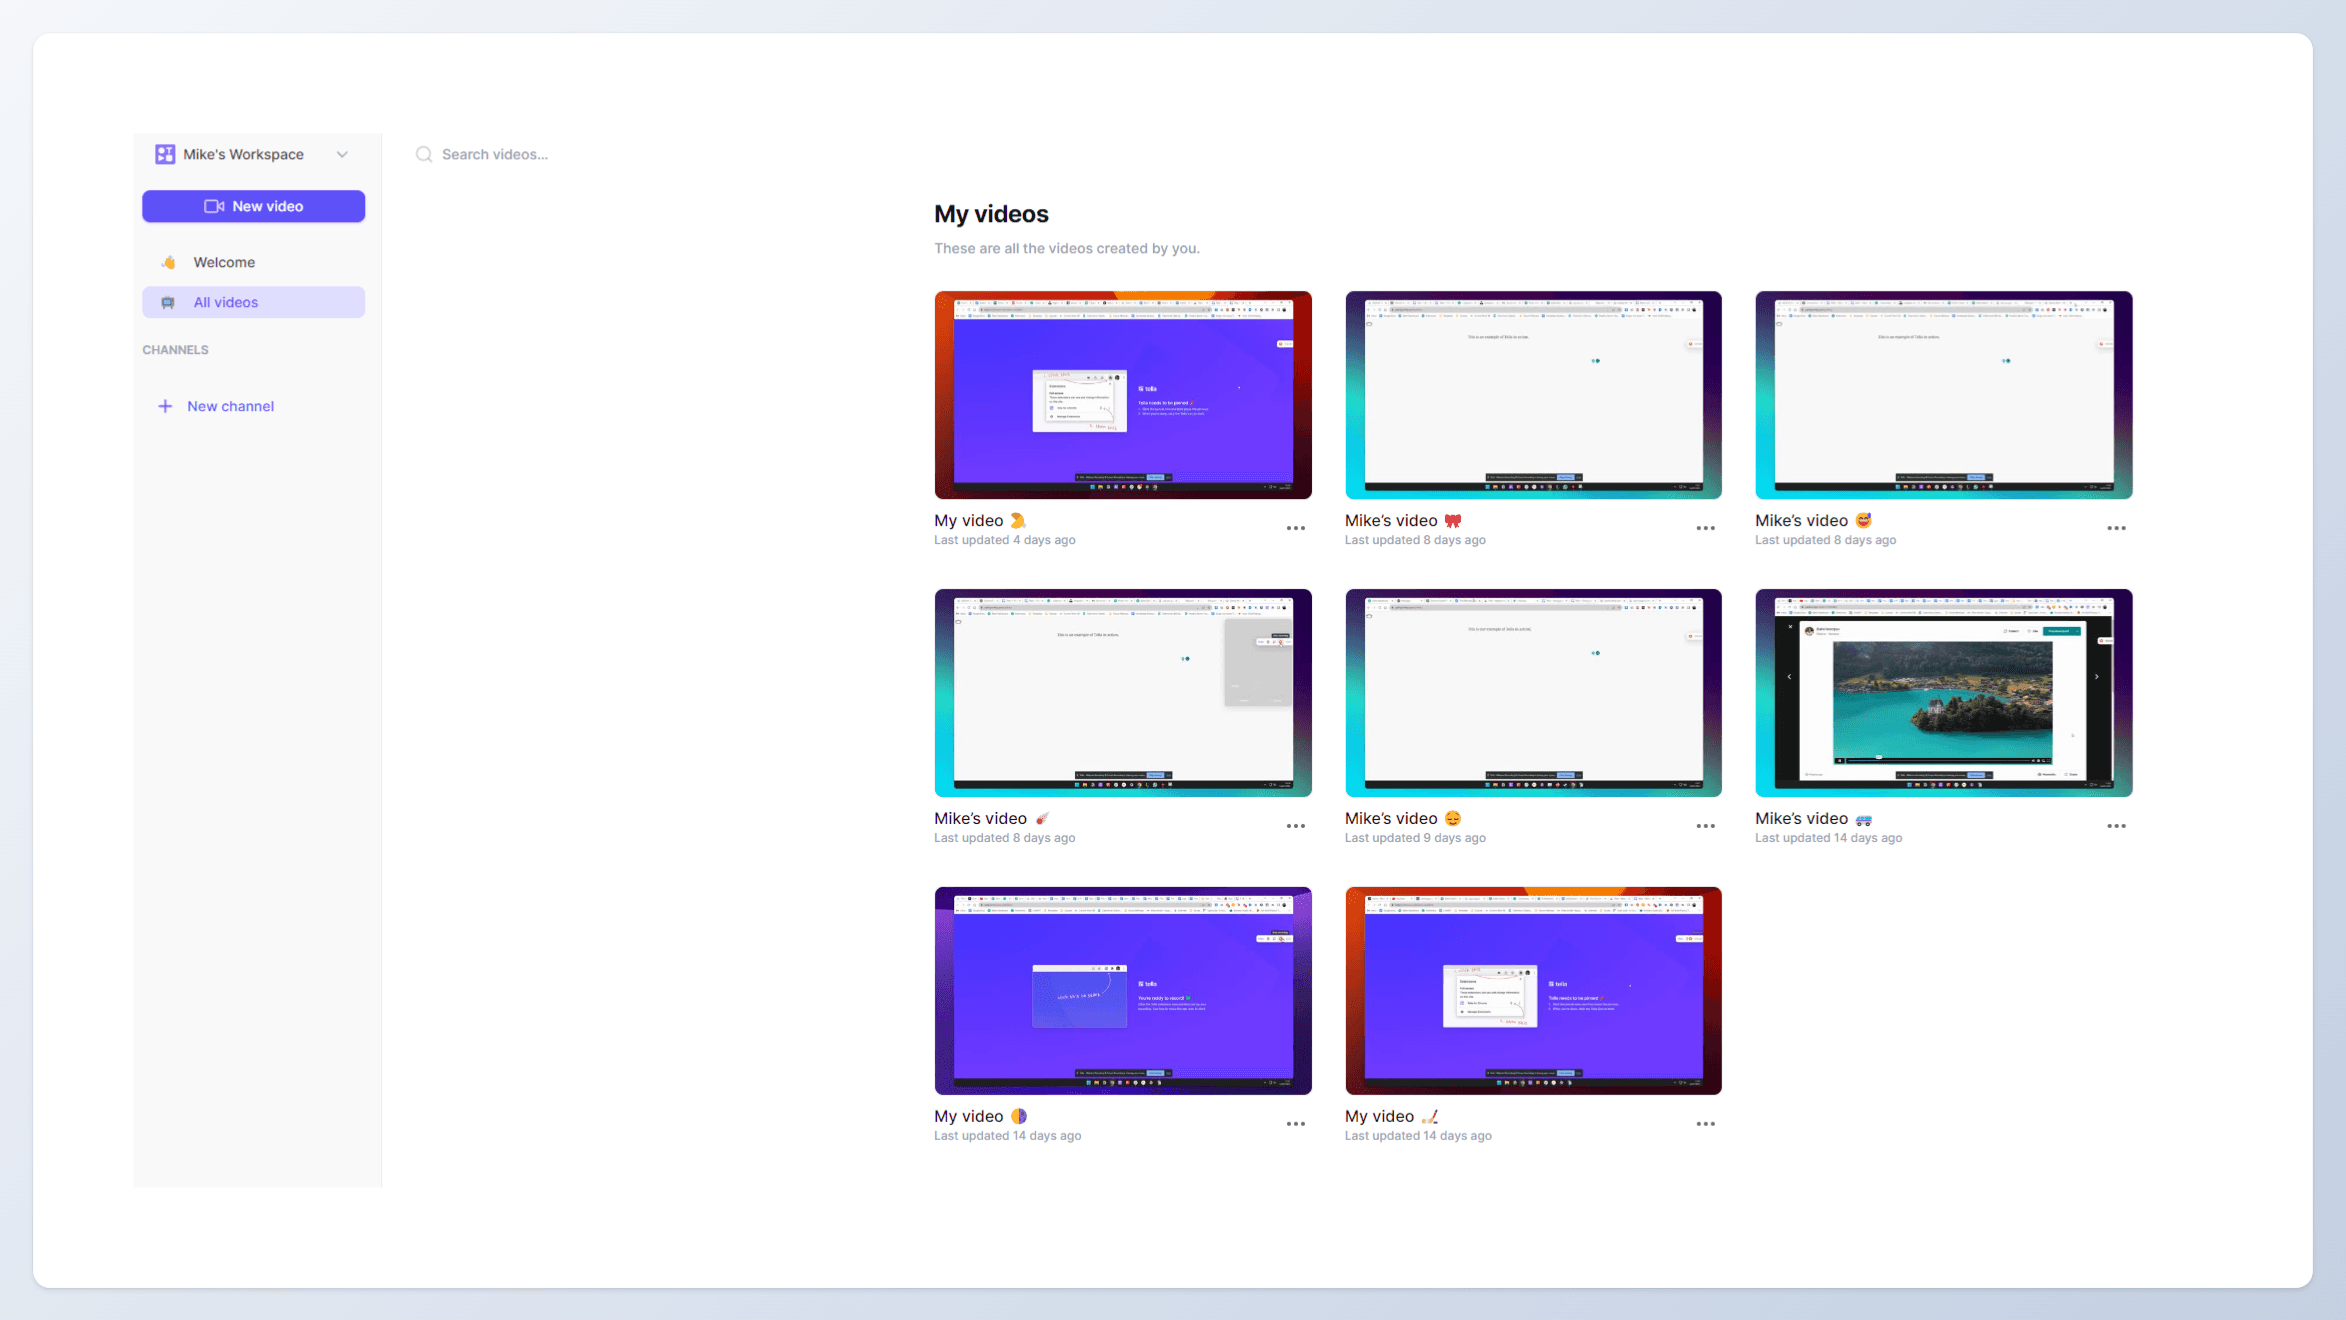Open three-dot menu for Mike's video with ribbon emoji
Screen dimensions: 2346x1320
(1705, 528)
